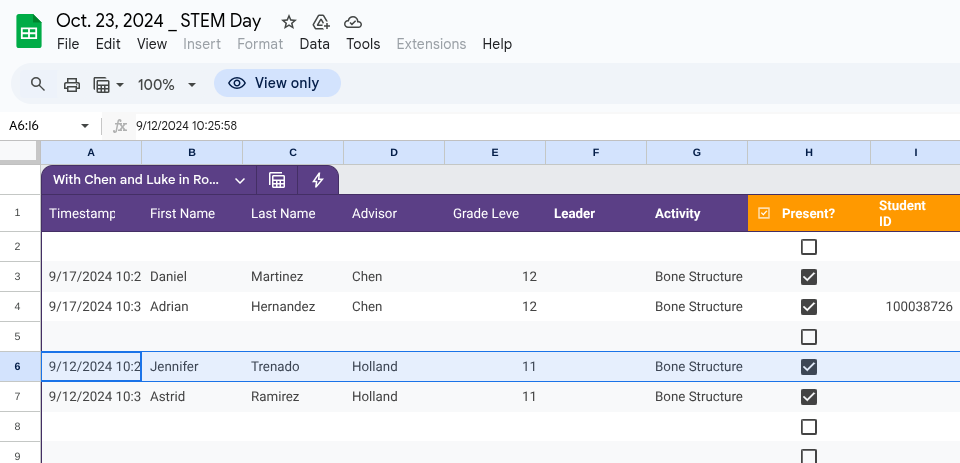
Task: Click the lightning bolt icon
Action: [x=318, y=180]
